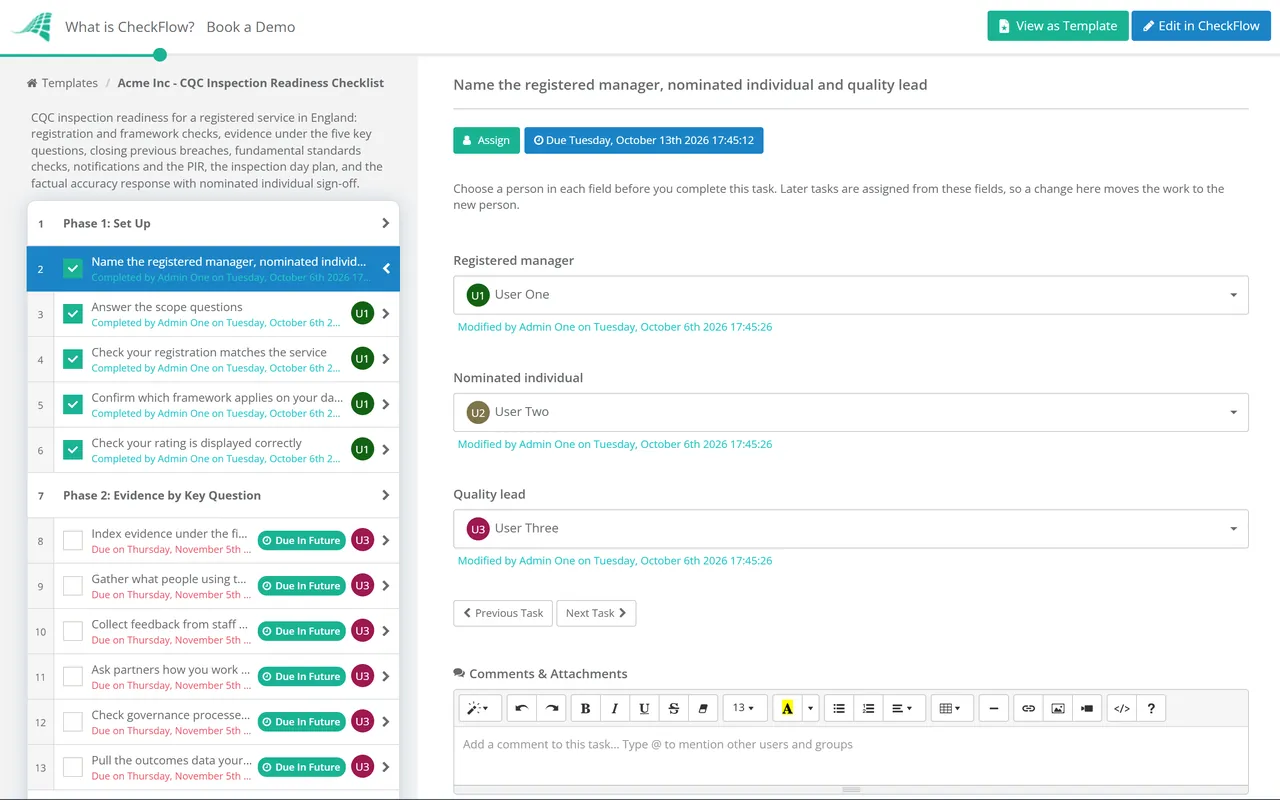Uncheck 'Check your rating is displayed correctly'
This screenshot has width=1280, height=800.
coord(73,450)
